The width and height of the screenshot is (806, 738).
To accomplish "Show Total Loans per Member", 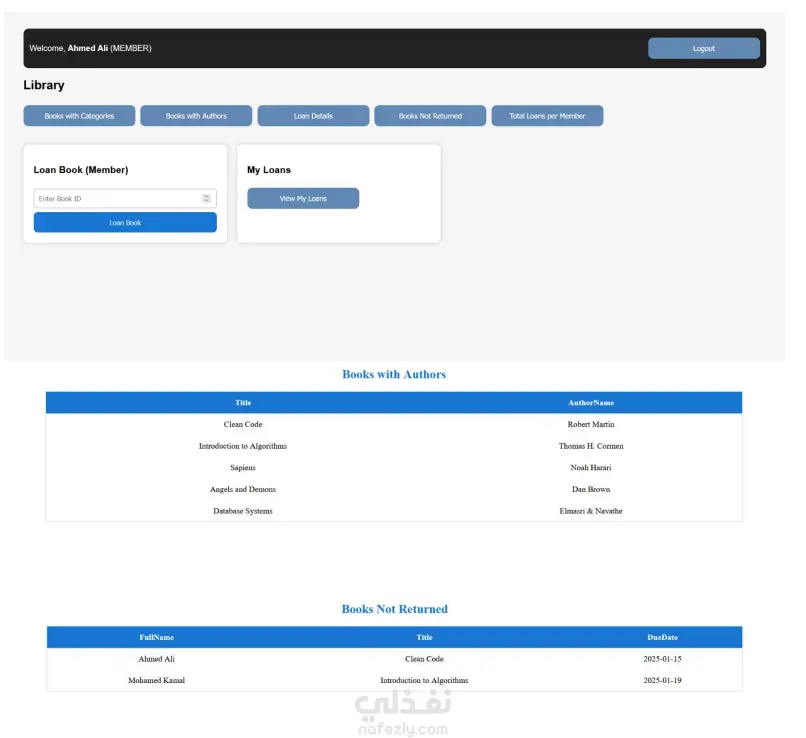I will [547, 116].
